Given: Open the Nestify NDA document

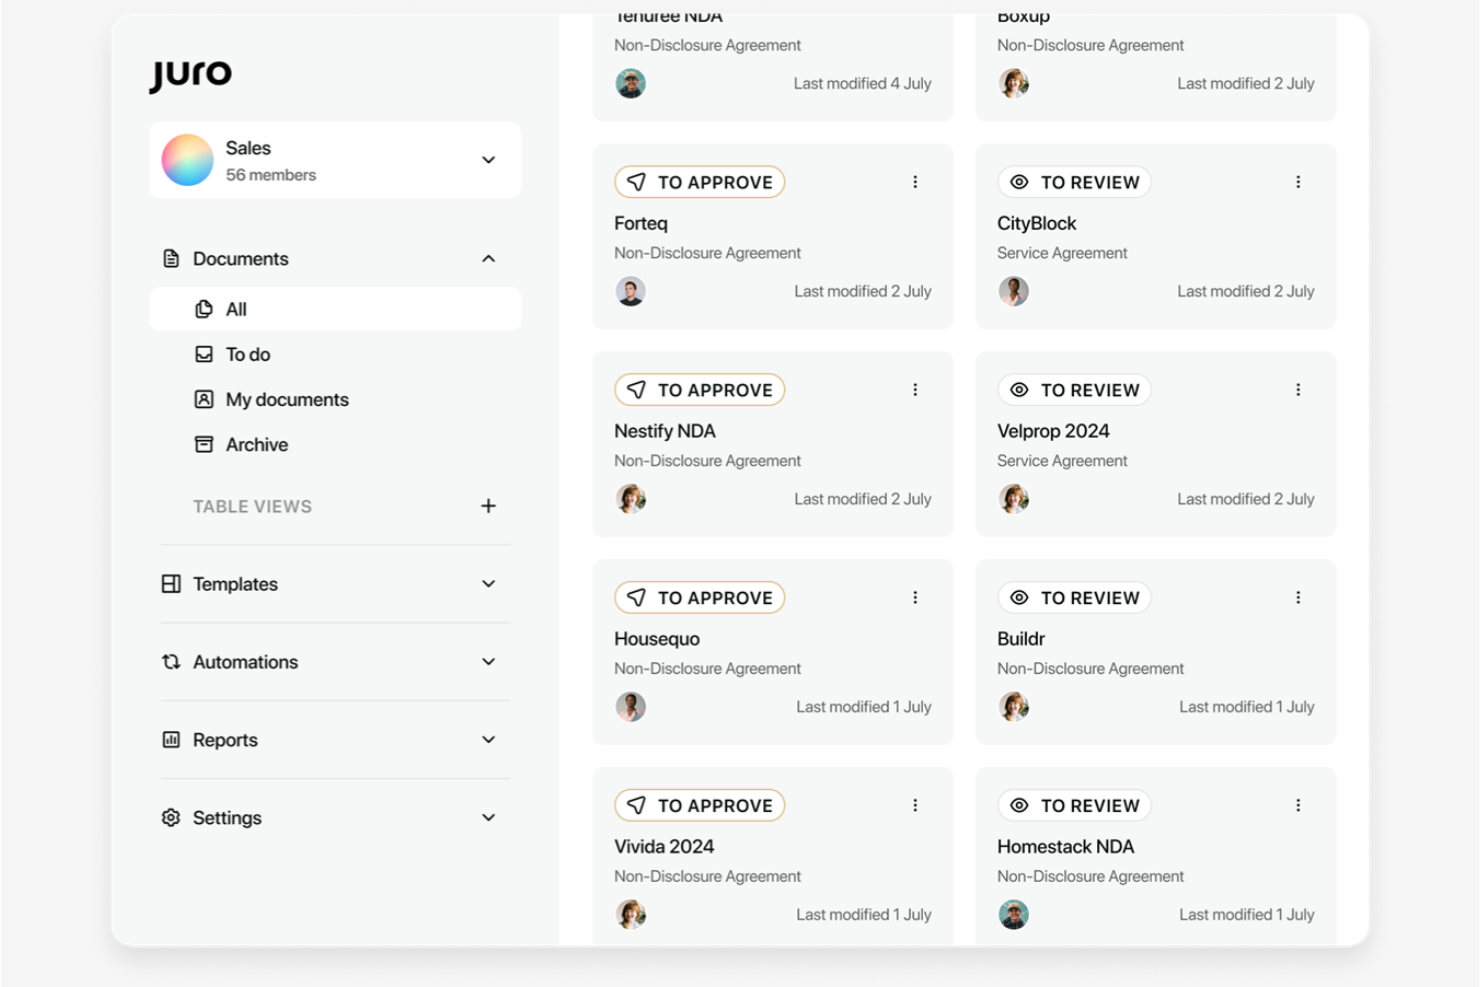Looking at the screenshot, I should click(664, 430).
